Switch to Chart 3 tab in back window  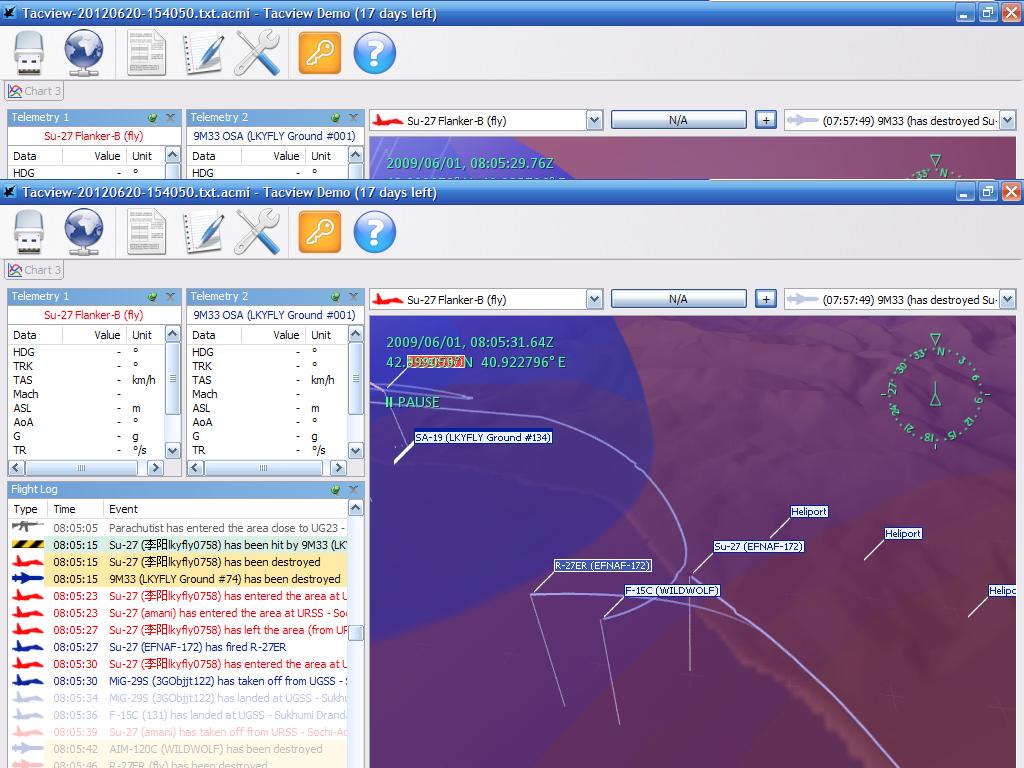click(35, 91)
